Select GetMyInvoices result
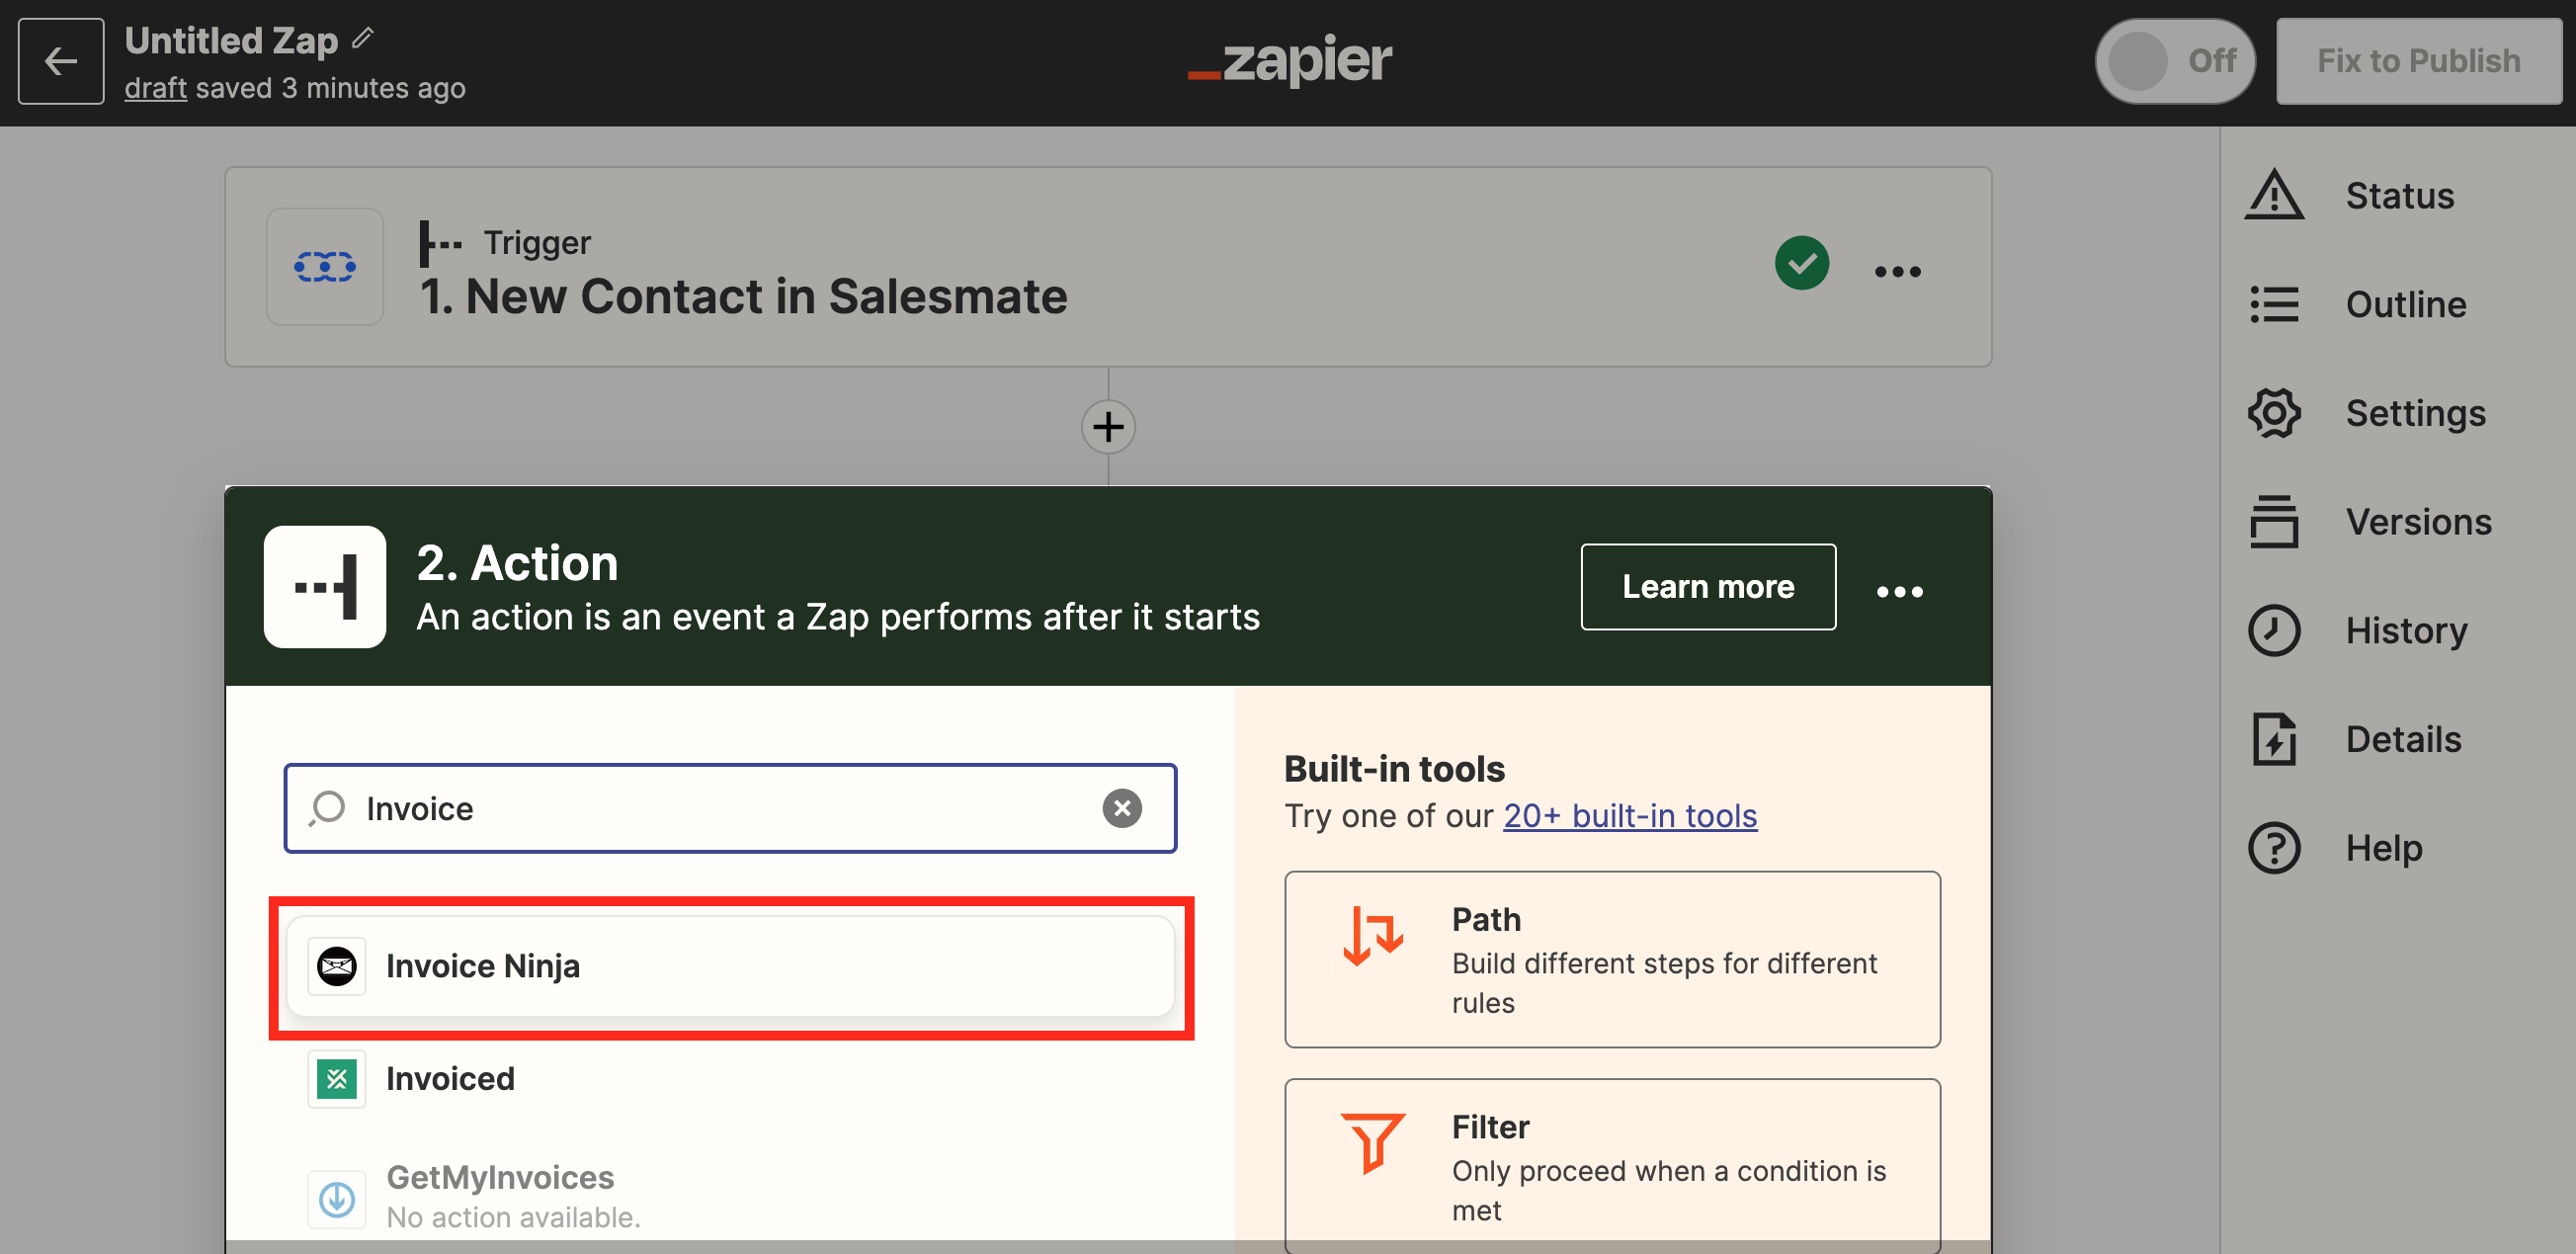This screenshot has height=1254, width=2576. (x=730, y=1197)
